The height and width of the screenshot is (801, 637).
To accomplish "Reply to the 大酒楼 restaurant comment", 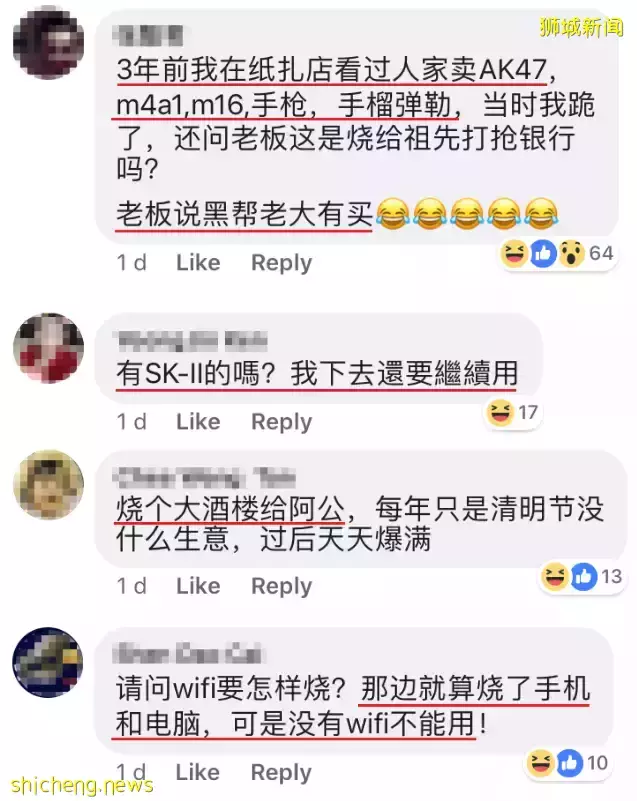I will click(281, 586).
